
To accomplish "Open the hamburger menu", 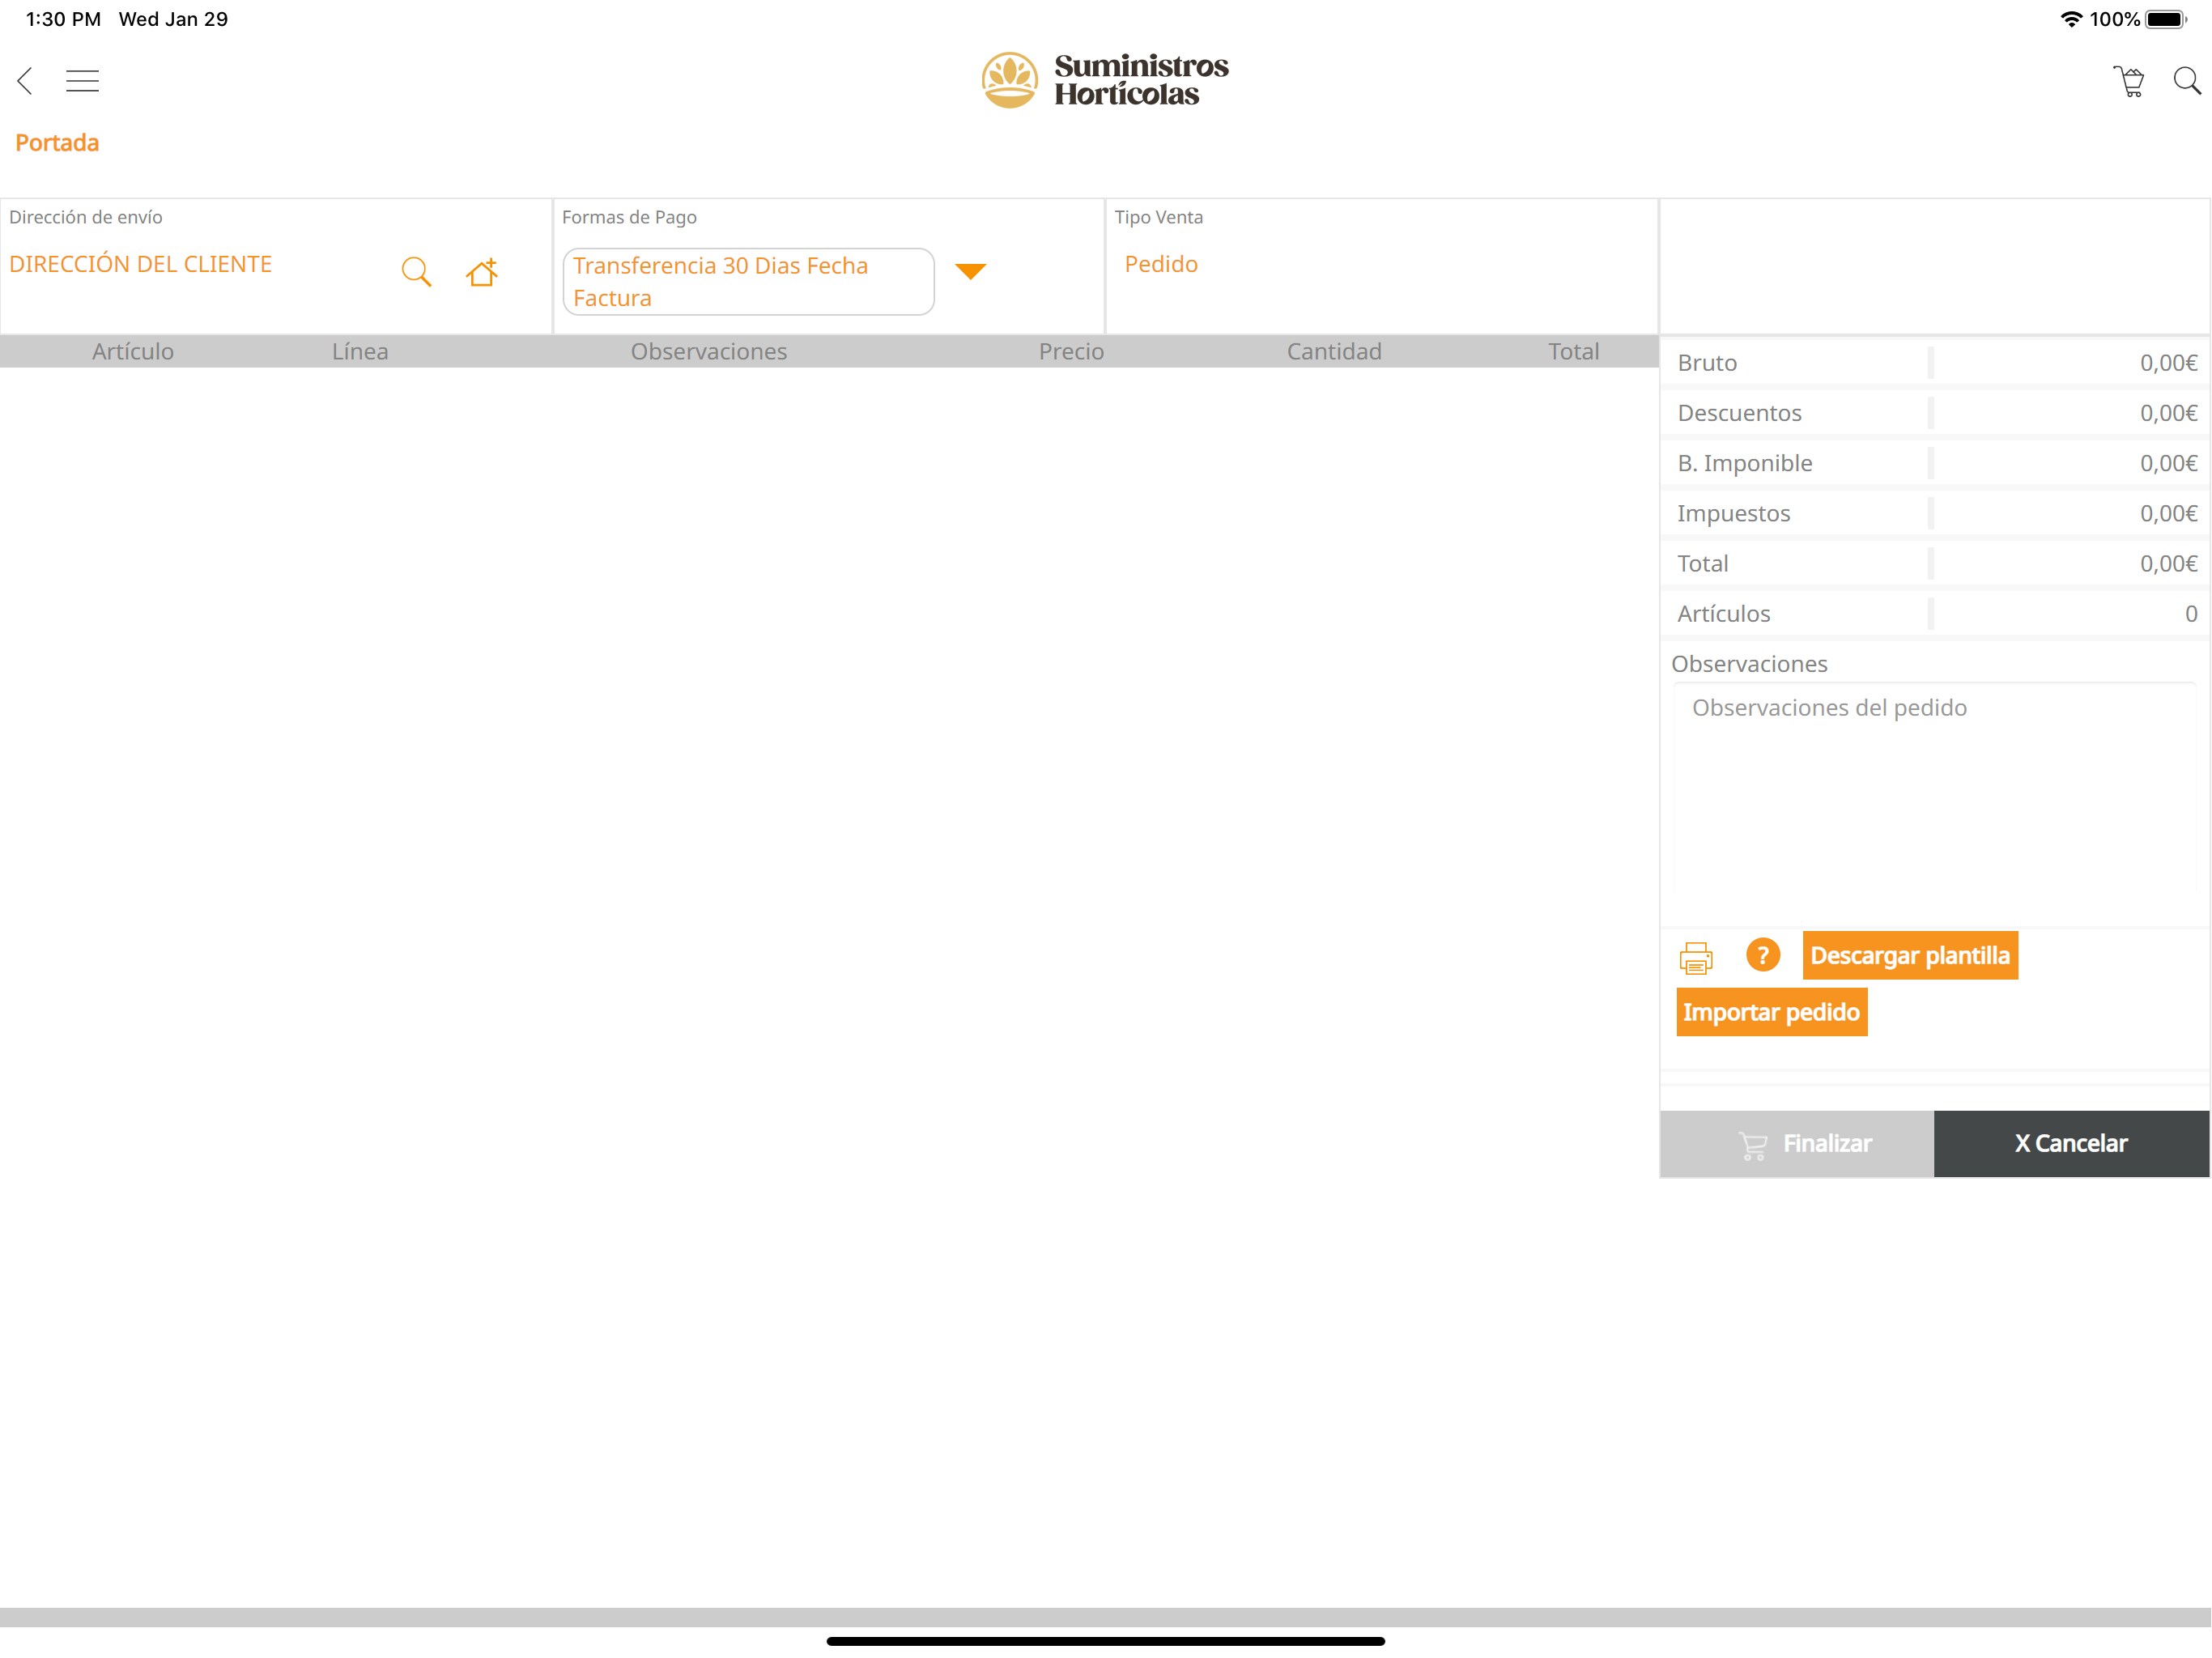I will [x=82, y=81].
